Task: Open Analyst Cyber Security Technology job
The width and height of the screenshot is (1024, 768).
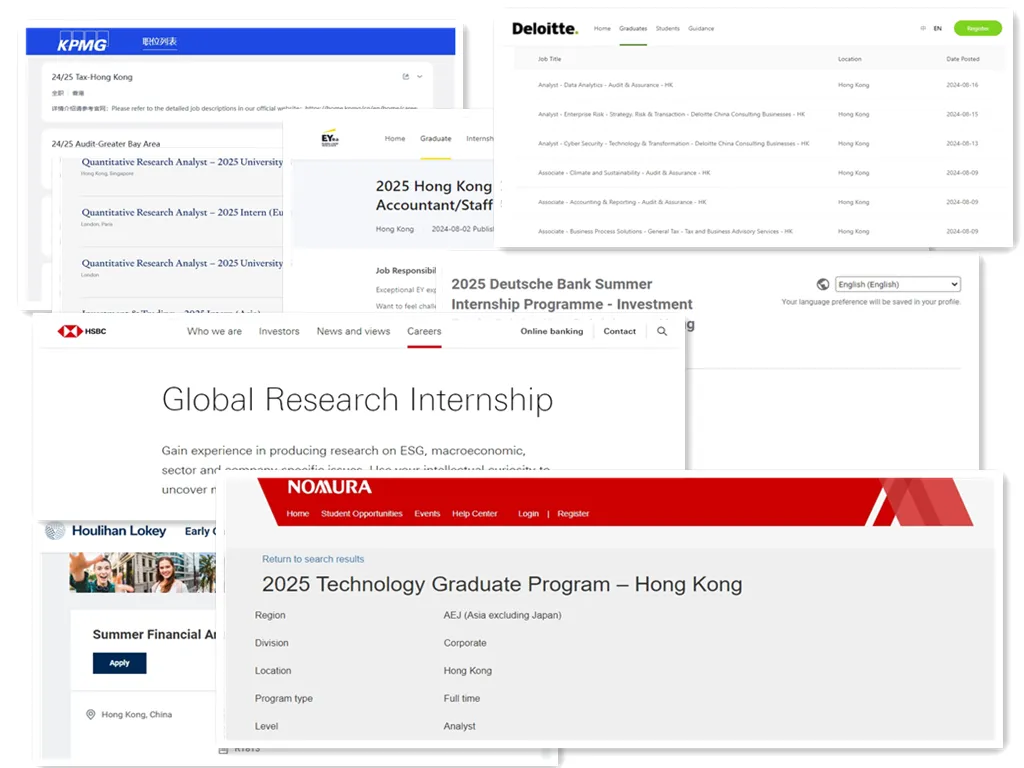Action: [x=673, y=144]
